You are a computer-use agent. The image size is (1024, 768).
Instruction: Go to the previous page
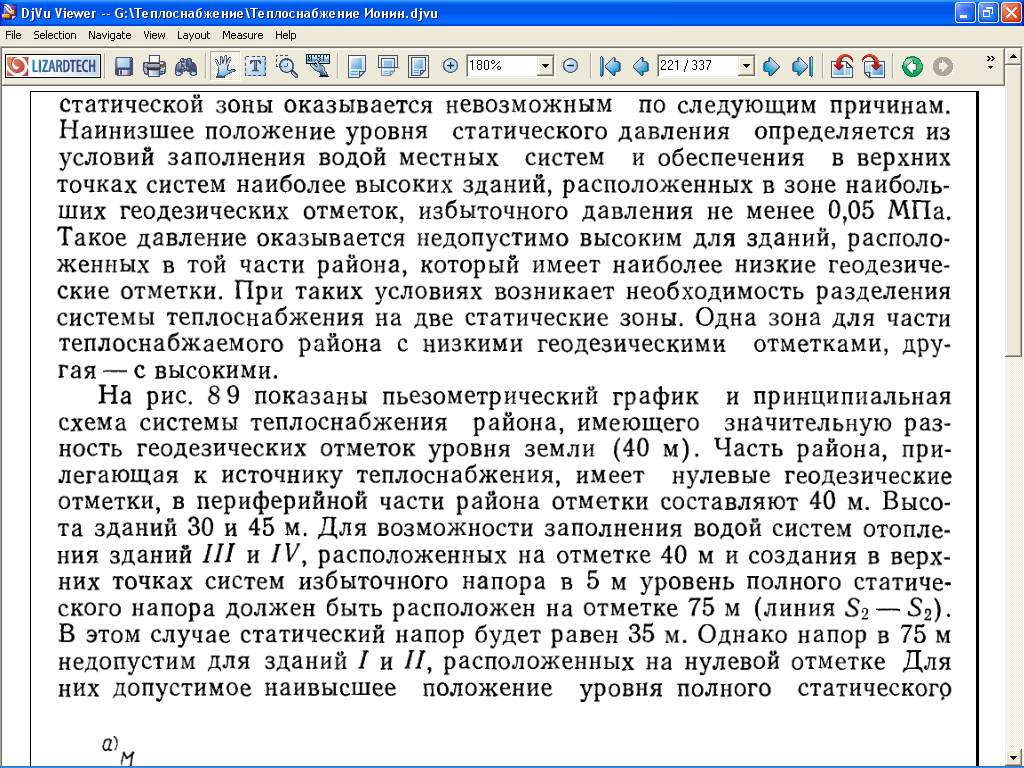click(x=641, y=66)
